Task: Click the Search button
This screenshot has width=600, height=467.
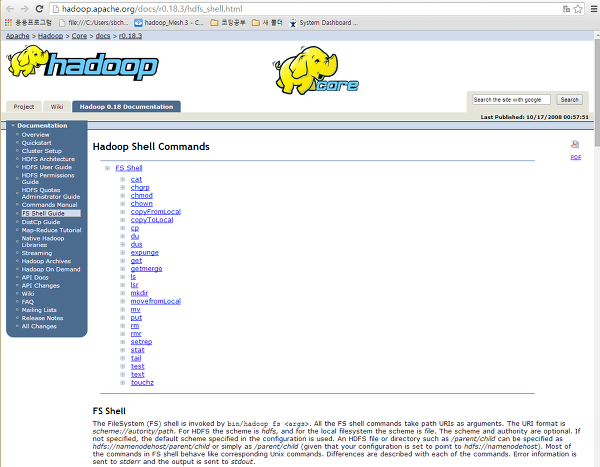Action: tap(569, 100)
